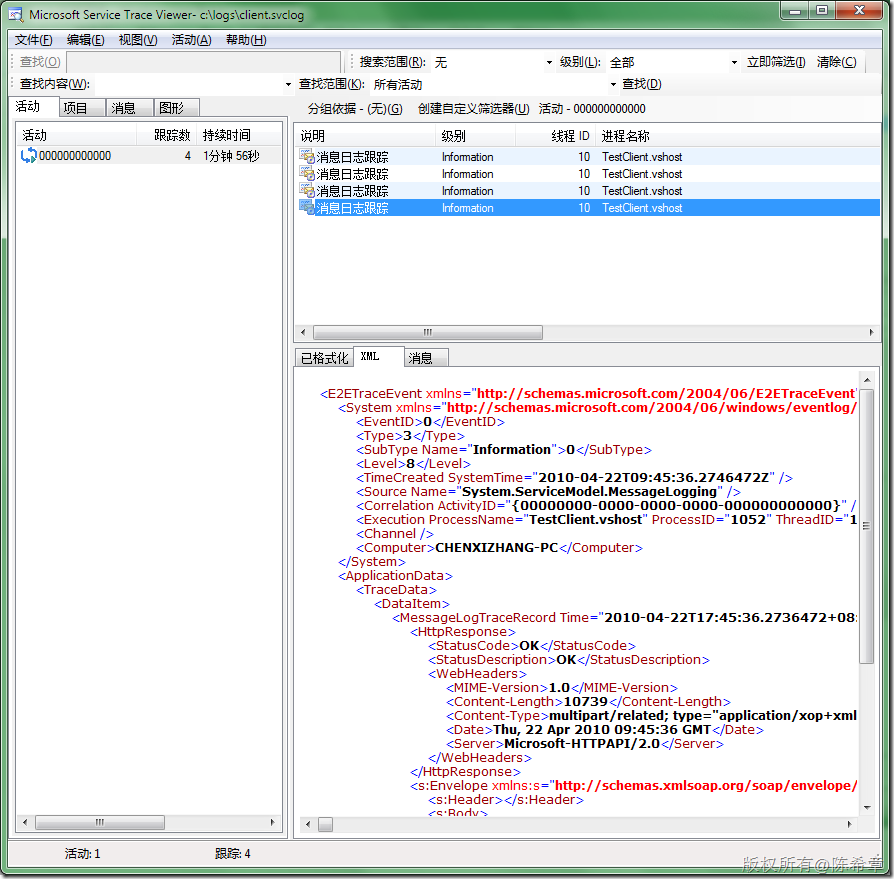
Task: Click the StatusCode OK element in XML
Action: [x=531, y=646]
